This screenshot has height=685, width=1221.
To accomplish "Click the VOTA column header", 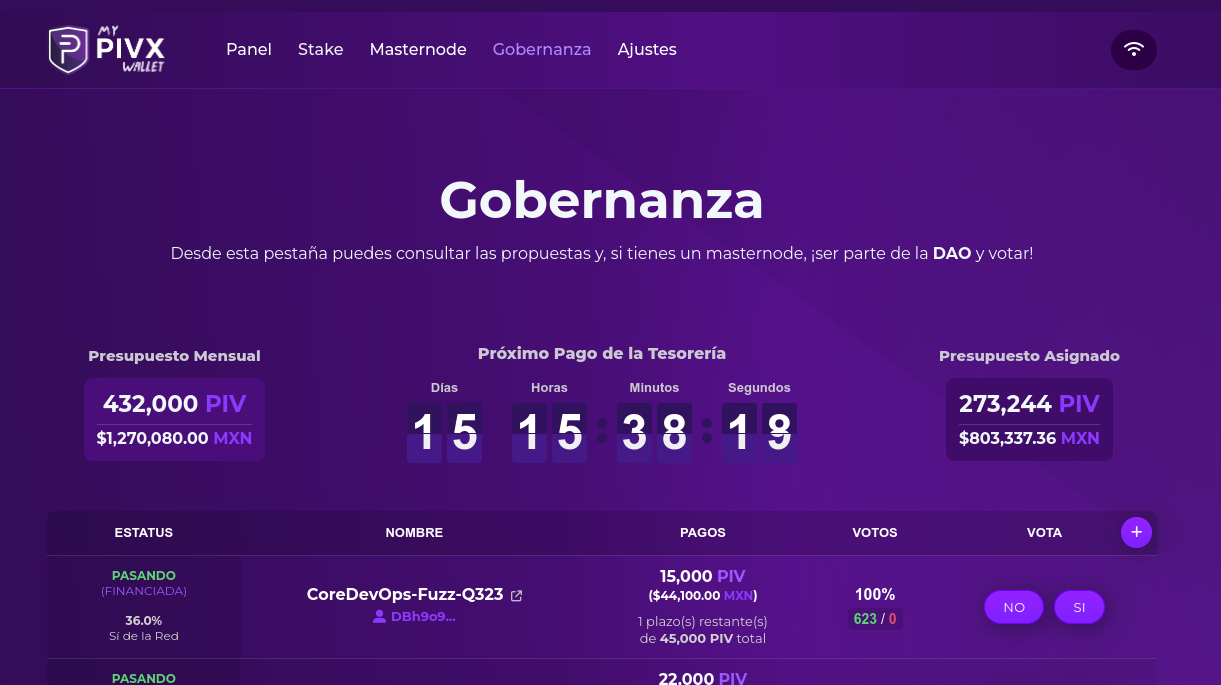I will tap(1044, 533).
